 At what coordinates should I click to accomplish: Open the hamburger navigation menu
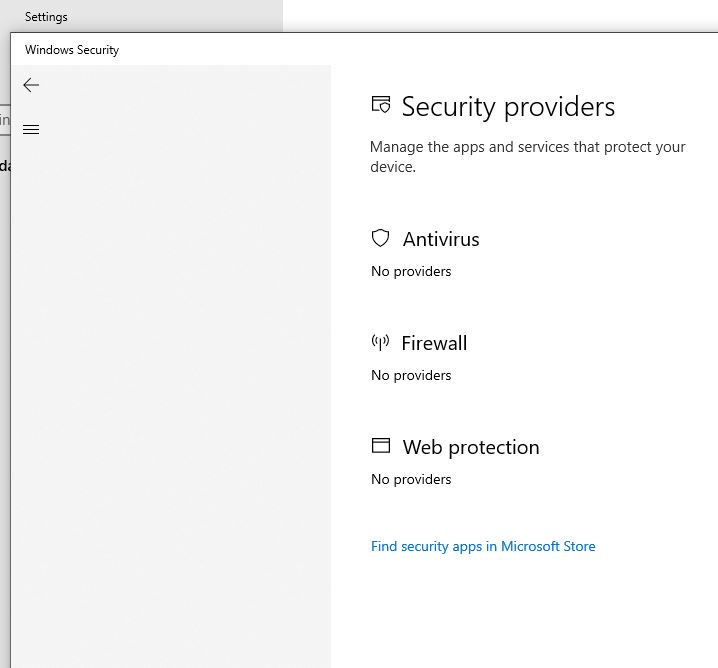point(31,130)
